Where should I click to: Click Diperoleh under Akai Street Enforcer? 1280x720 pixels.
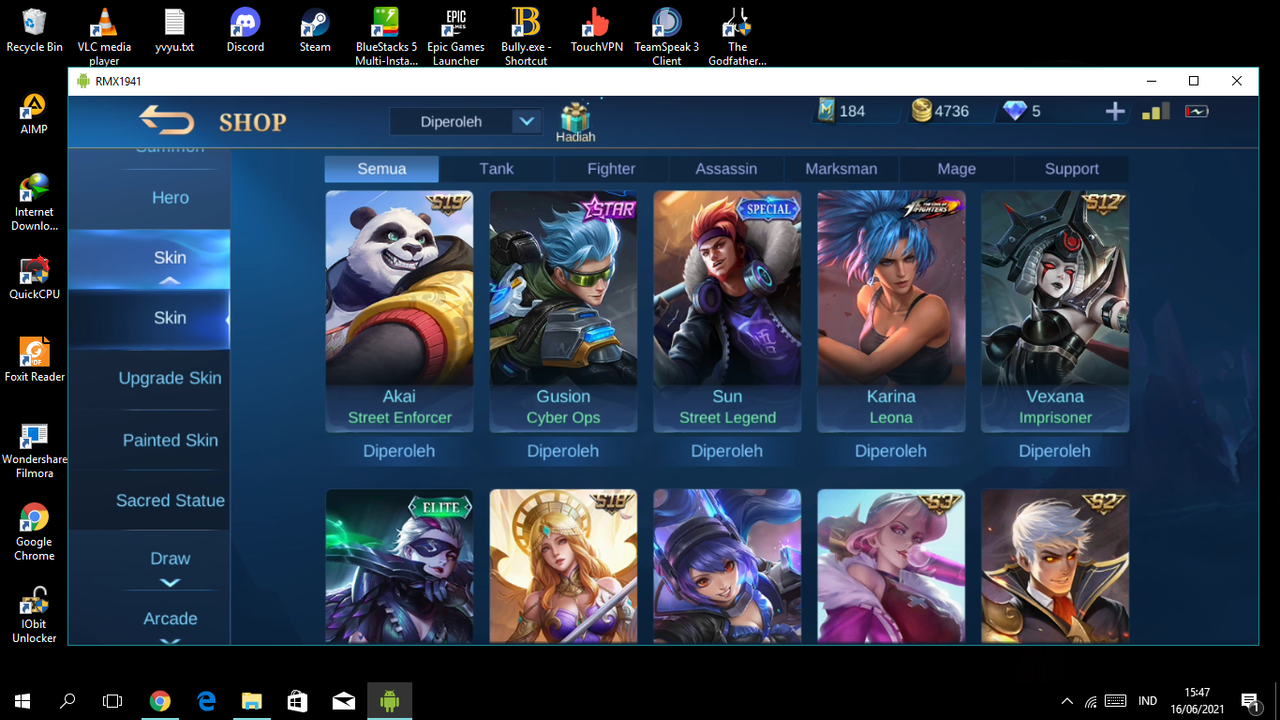(x=399, y=451)
